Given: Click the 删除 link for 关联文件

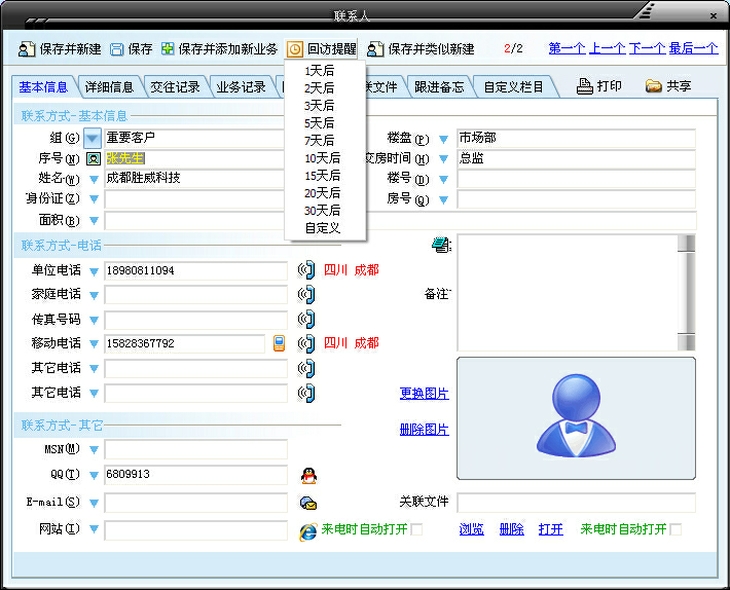Looking at the screenshot, I should click(511, 529).
